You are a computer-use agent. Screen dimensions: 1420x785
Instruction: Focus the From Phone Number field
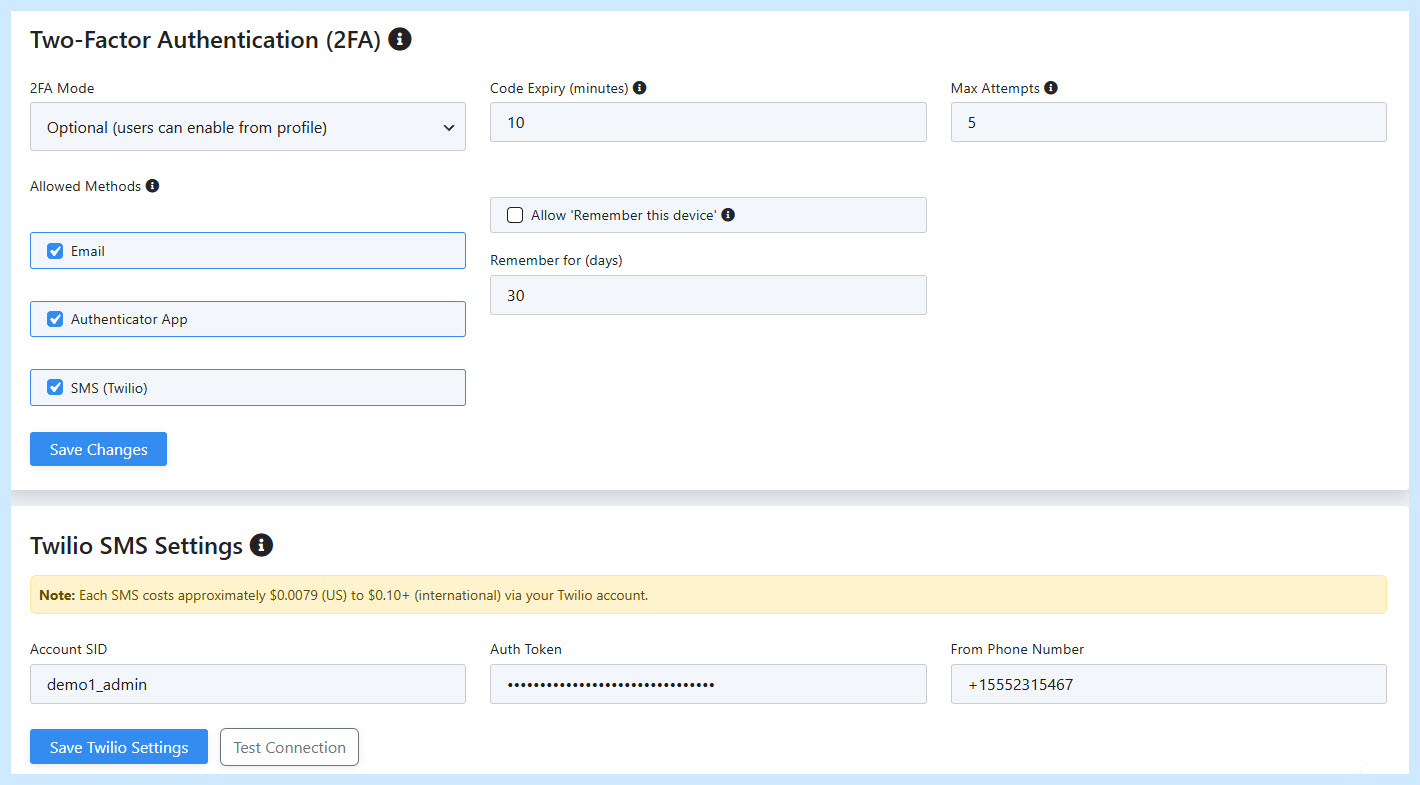click(1169, 684)
